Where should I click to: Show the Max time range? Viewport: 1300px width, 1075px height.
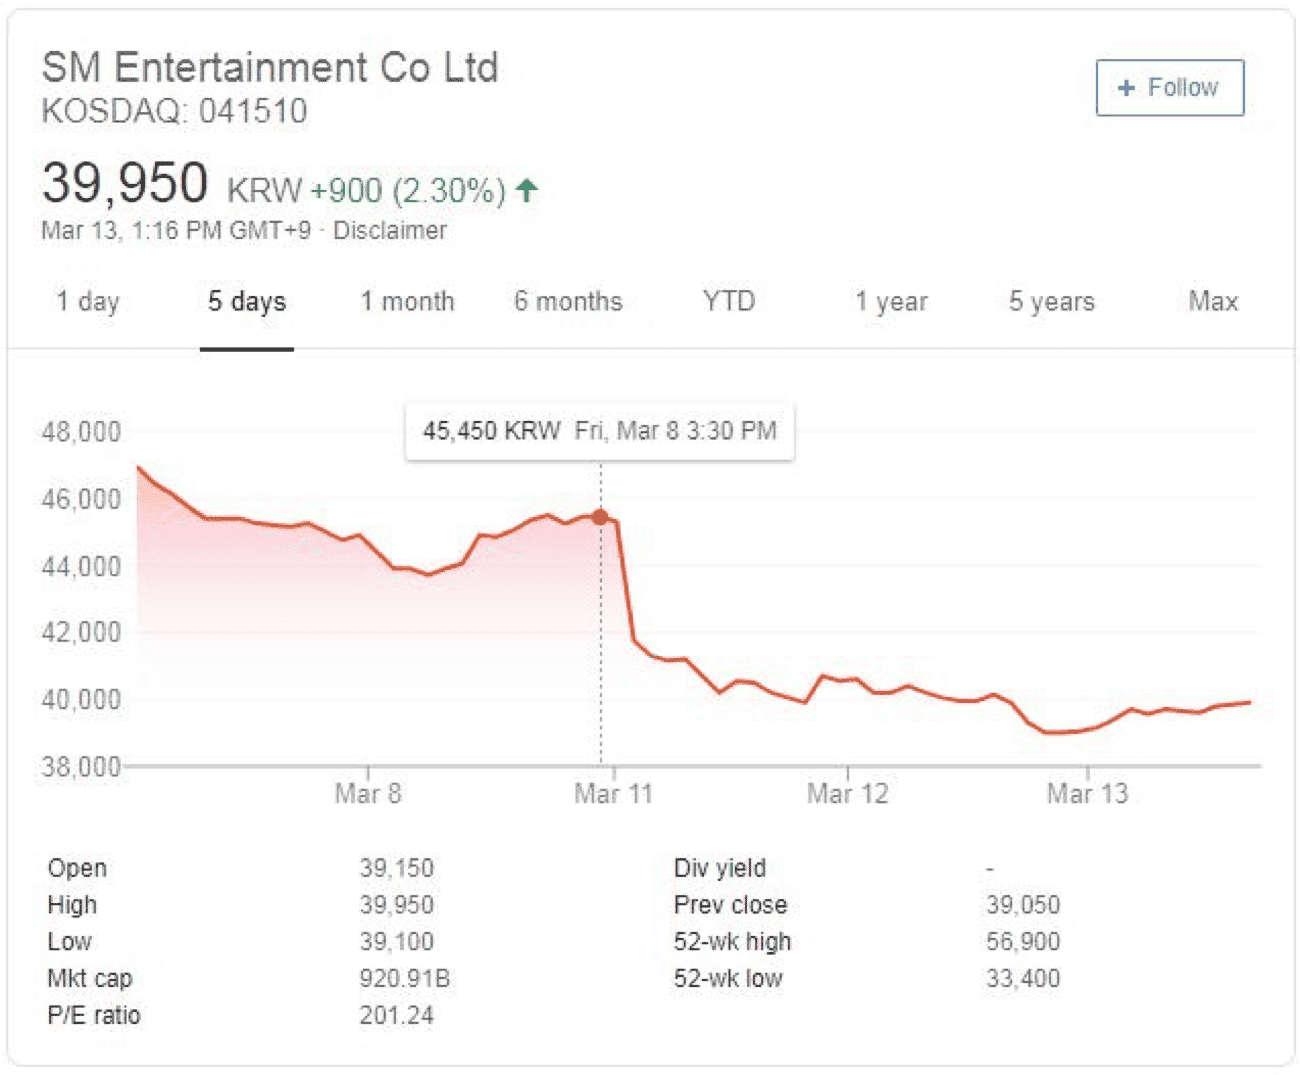(1213, 301)
